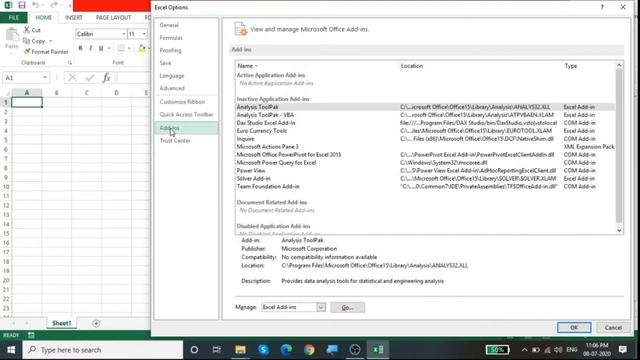Click the formula bar Cancel X icon

coord(72,78)
